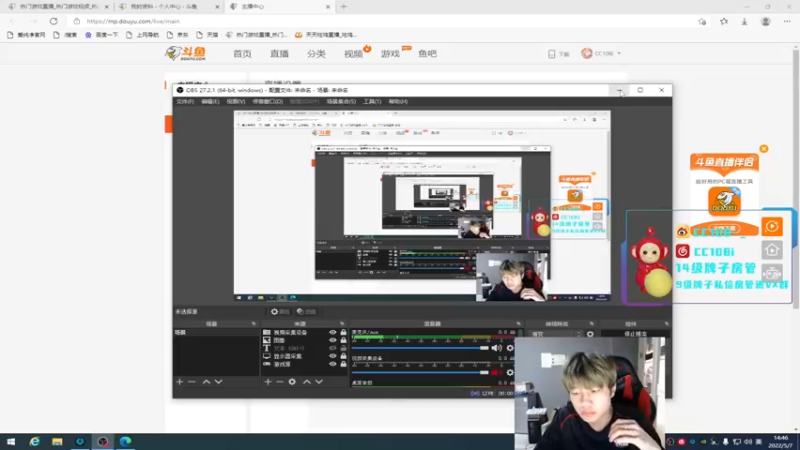Add a new scene with the plus button
This screenshot has width=800, height=450.
click(x=180, y=382)
